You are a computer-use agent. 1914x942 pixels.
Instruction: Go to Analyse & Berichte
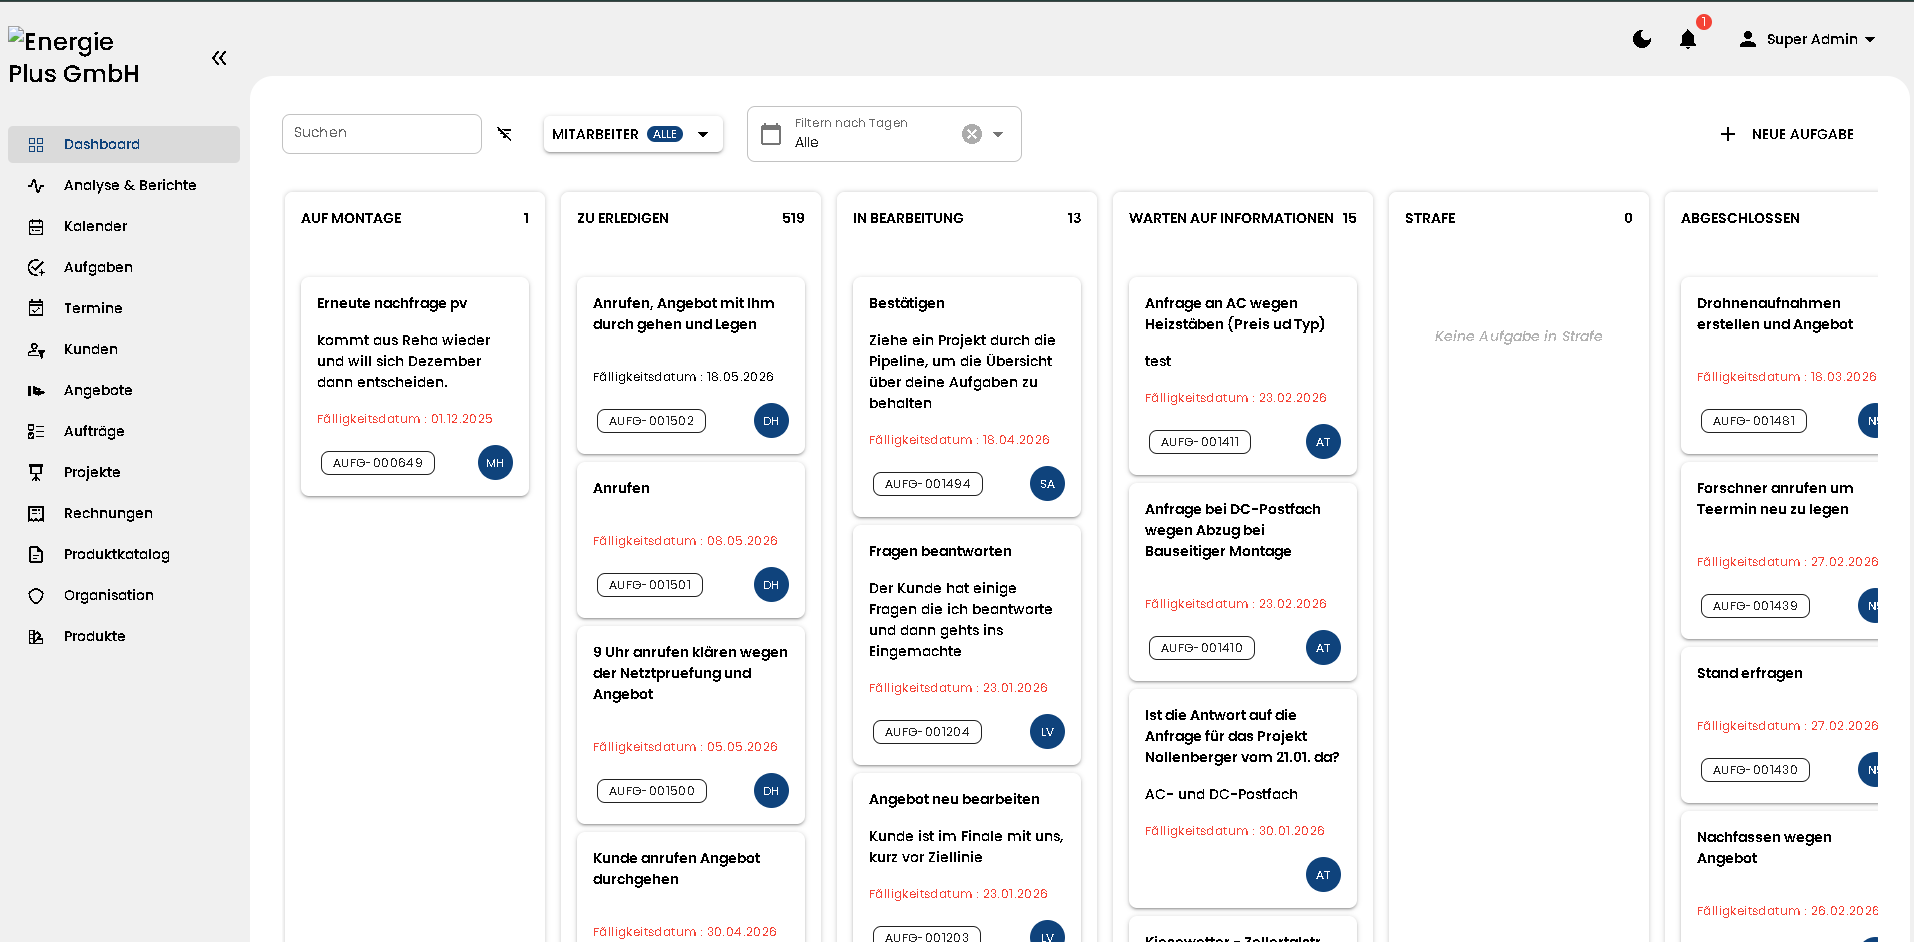124,185
